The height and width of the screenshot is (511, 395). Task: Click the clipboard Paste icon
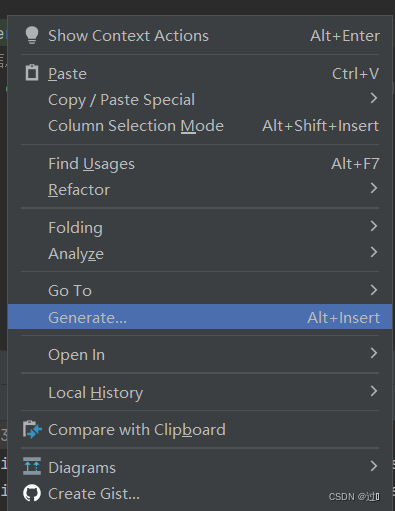pyautogui.click(x=32, y=73)
